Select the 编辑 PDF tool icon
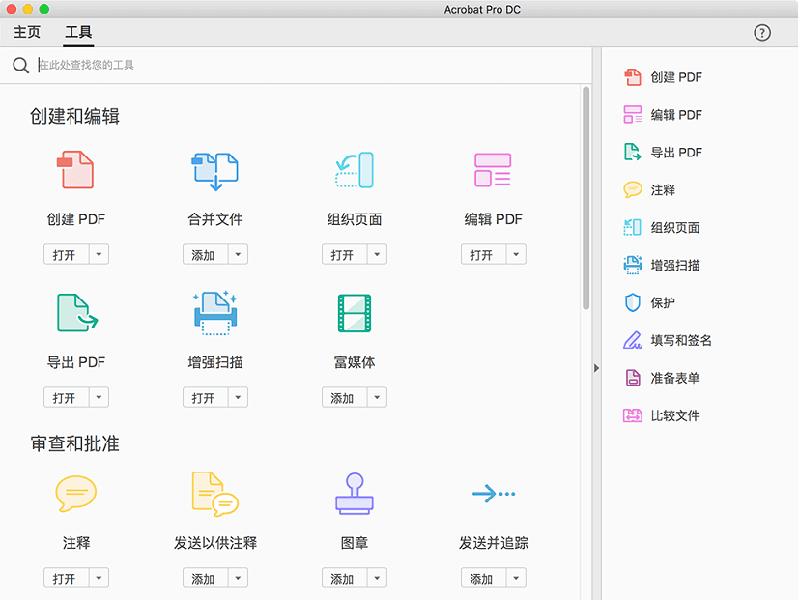Image resolution: width=800 pixels, height=600 pixels. [492, 170]
